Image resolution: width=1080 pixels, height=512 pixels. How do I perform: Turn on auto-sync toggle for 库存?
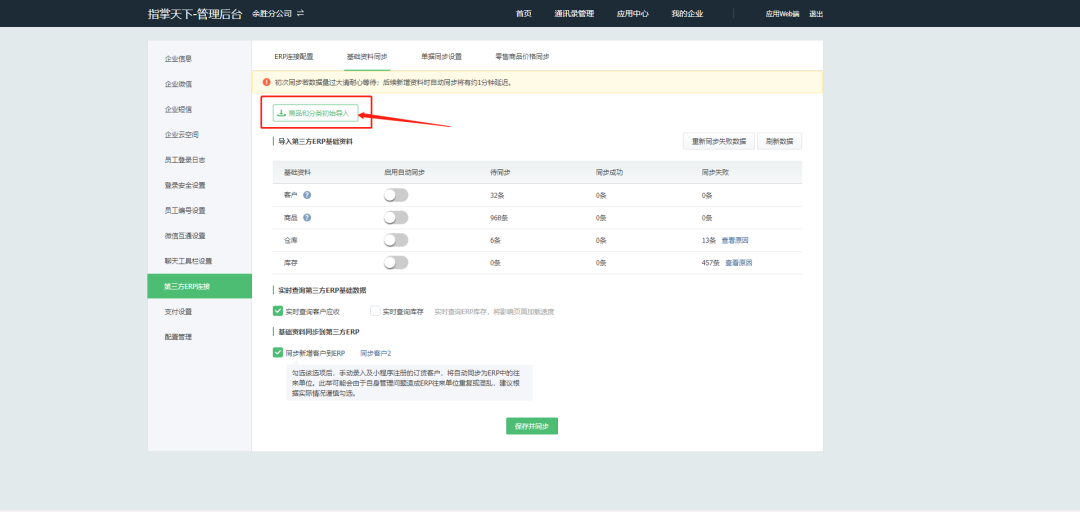pos(396,262)
